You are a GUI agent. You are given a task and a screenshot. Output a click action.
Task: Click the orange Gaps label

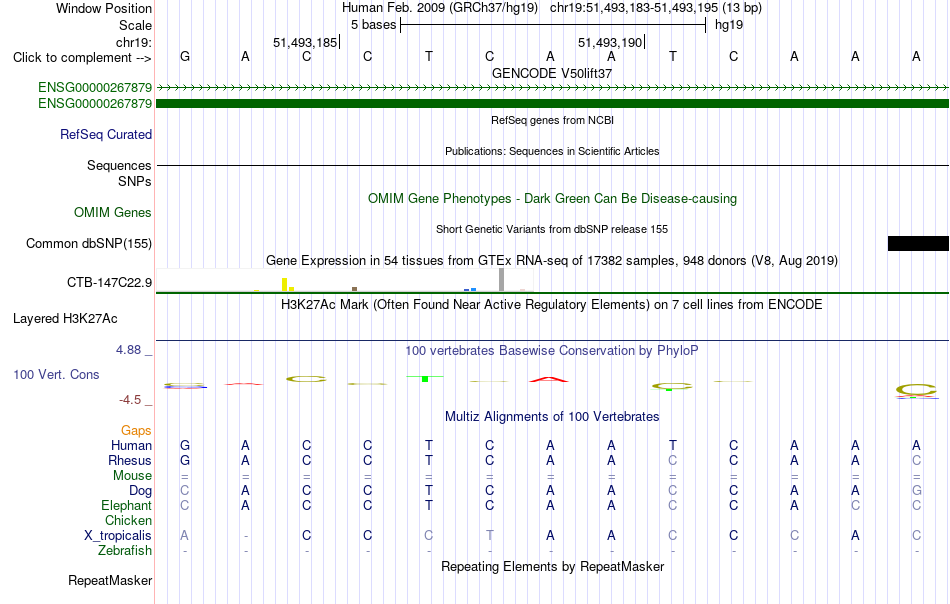pos(136,431)
